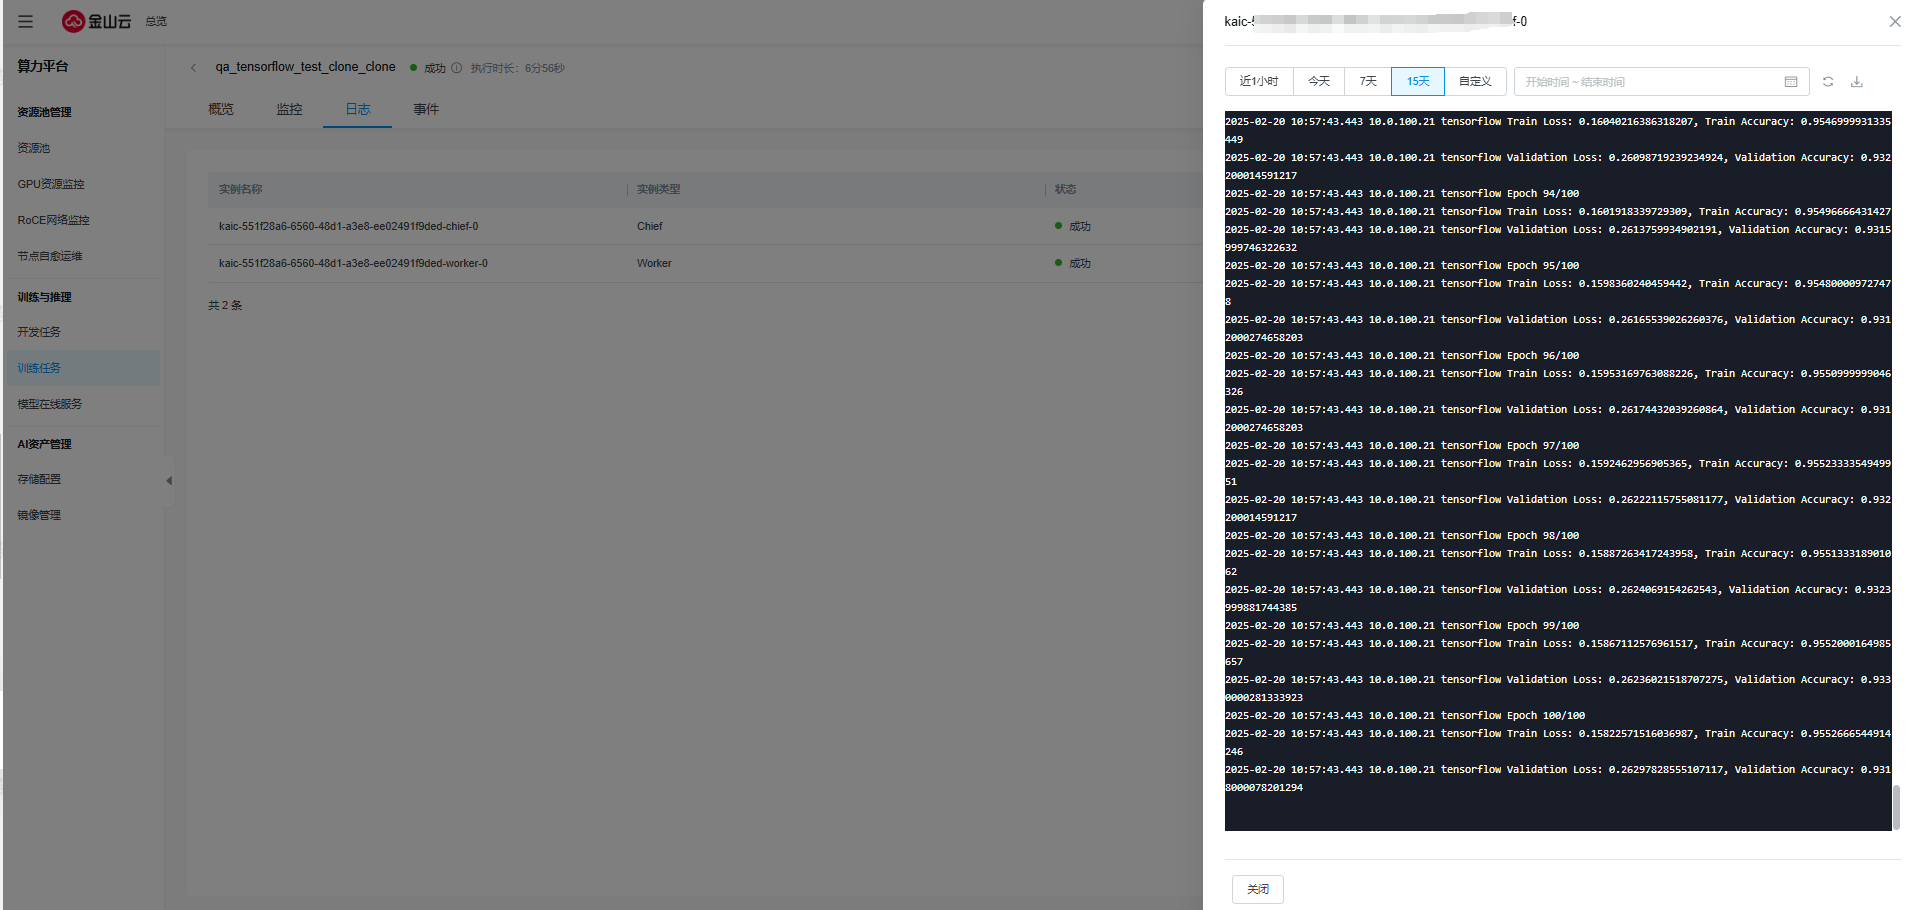Click the 共 2 条 total count text
Screen dimensions: 1921x910
225,305
